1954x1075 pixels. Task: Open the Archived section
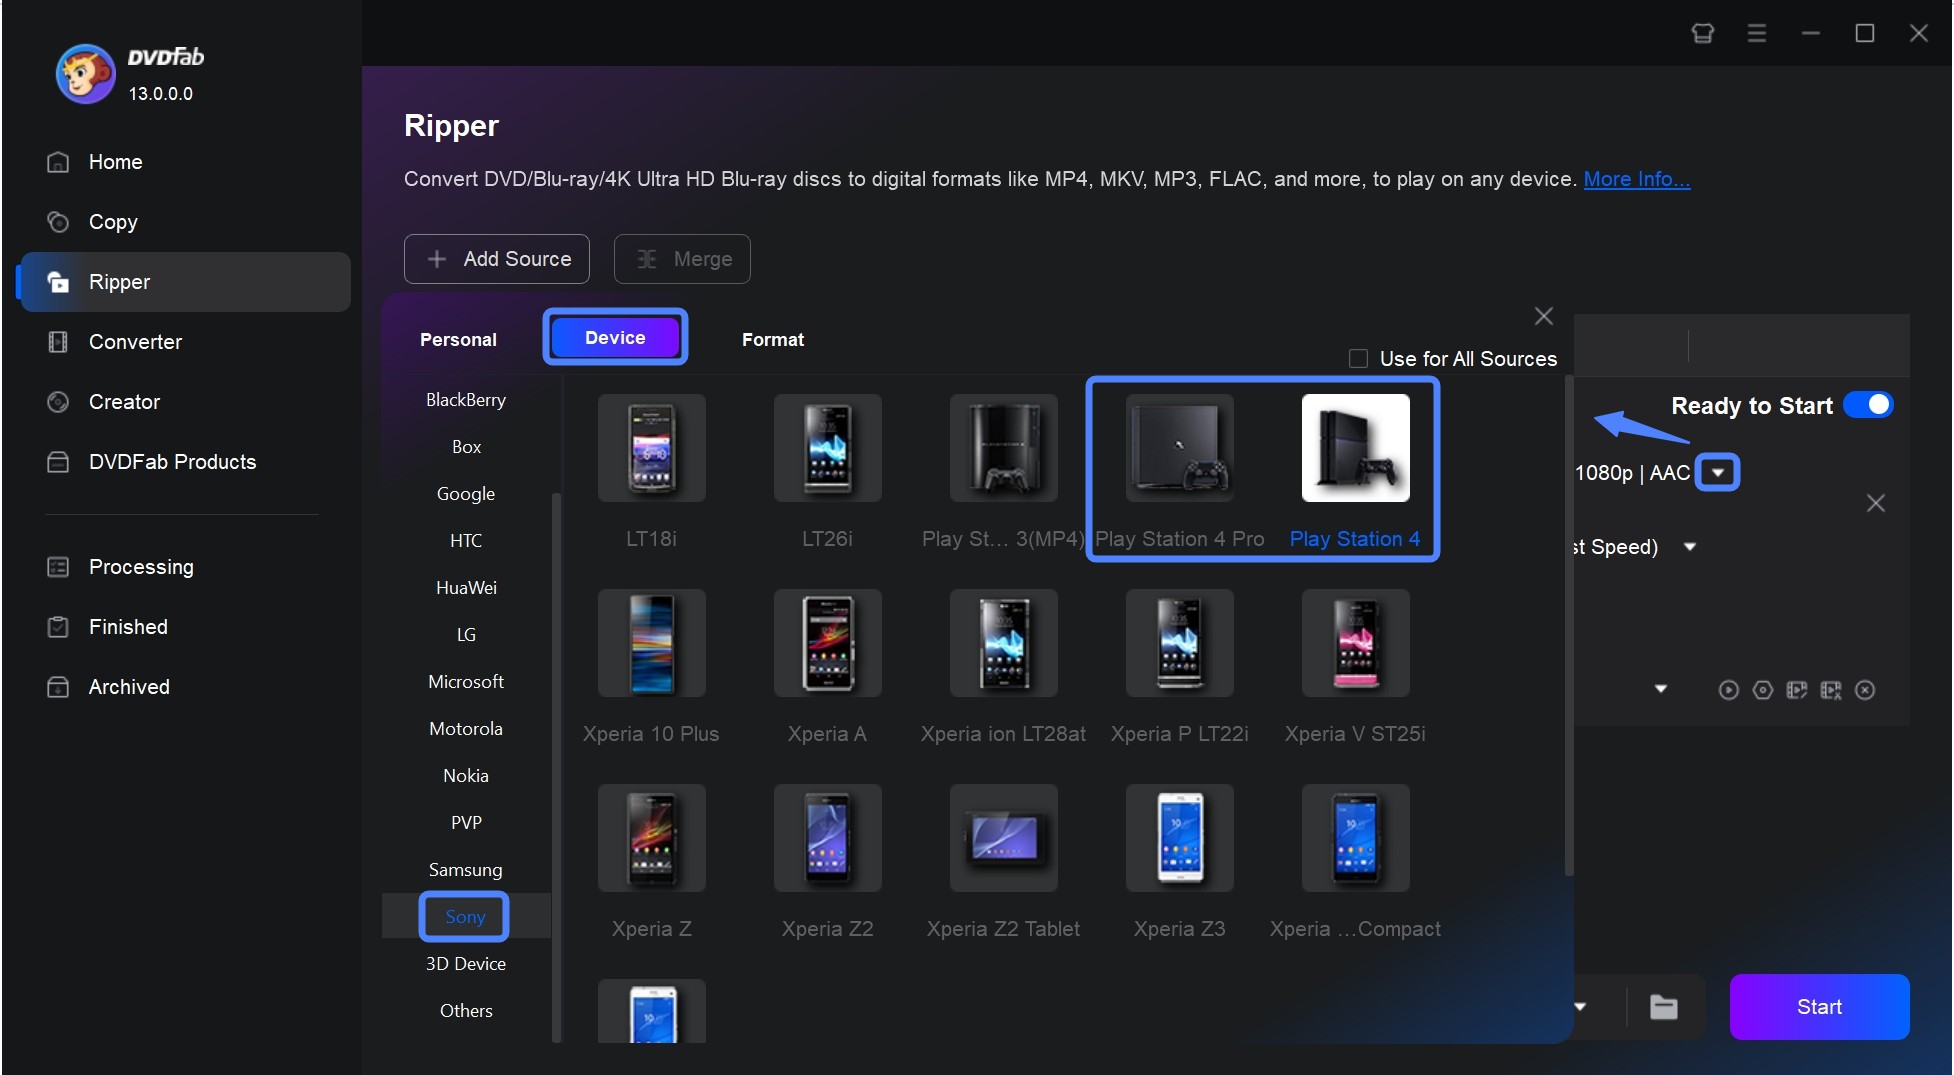pyautogui.click(x=129, y=686)
